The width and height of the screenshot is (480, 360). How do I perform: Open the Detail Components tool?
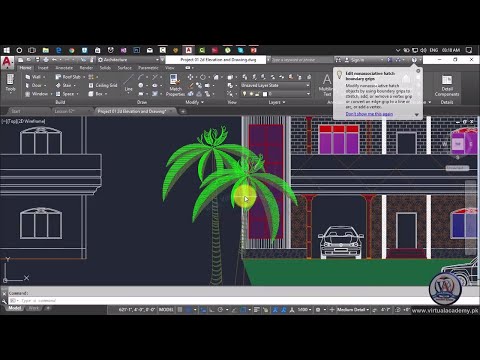click(x=447, y=85)
